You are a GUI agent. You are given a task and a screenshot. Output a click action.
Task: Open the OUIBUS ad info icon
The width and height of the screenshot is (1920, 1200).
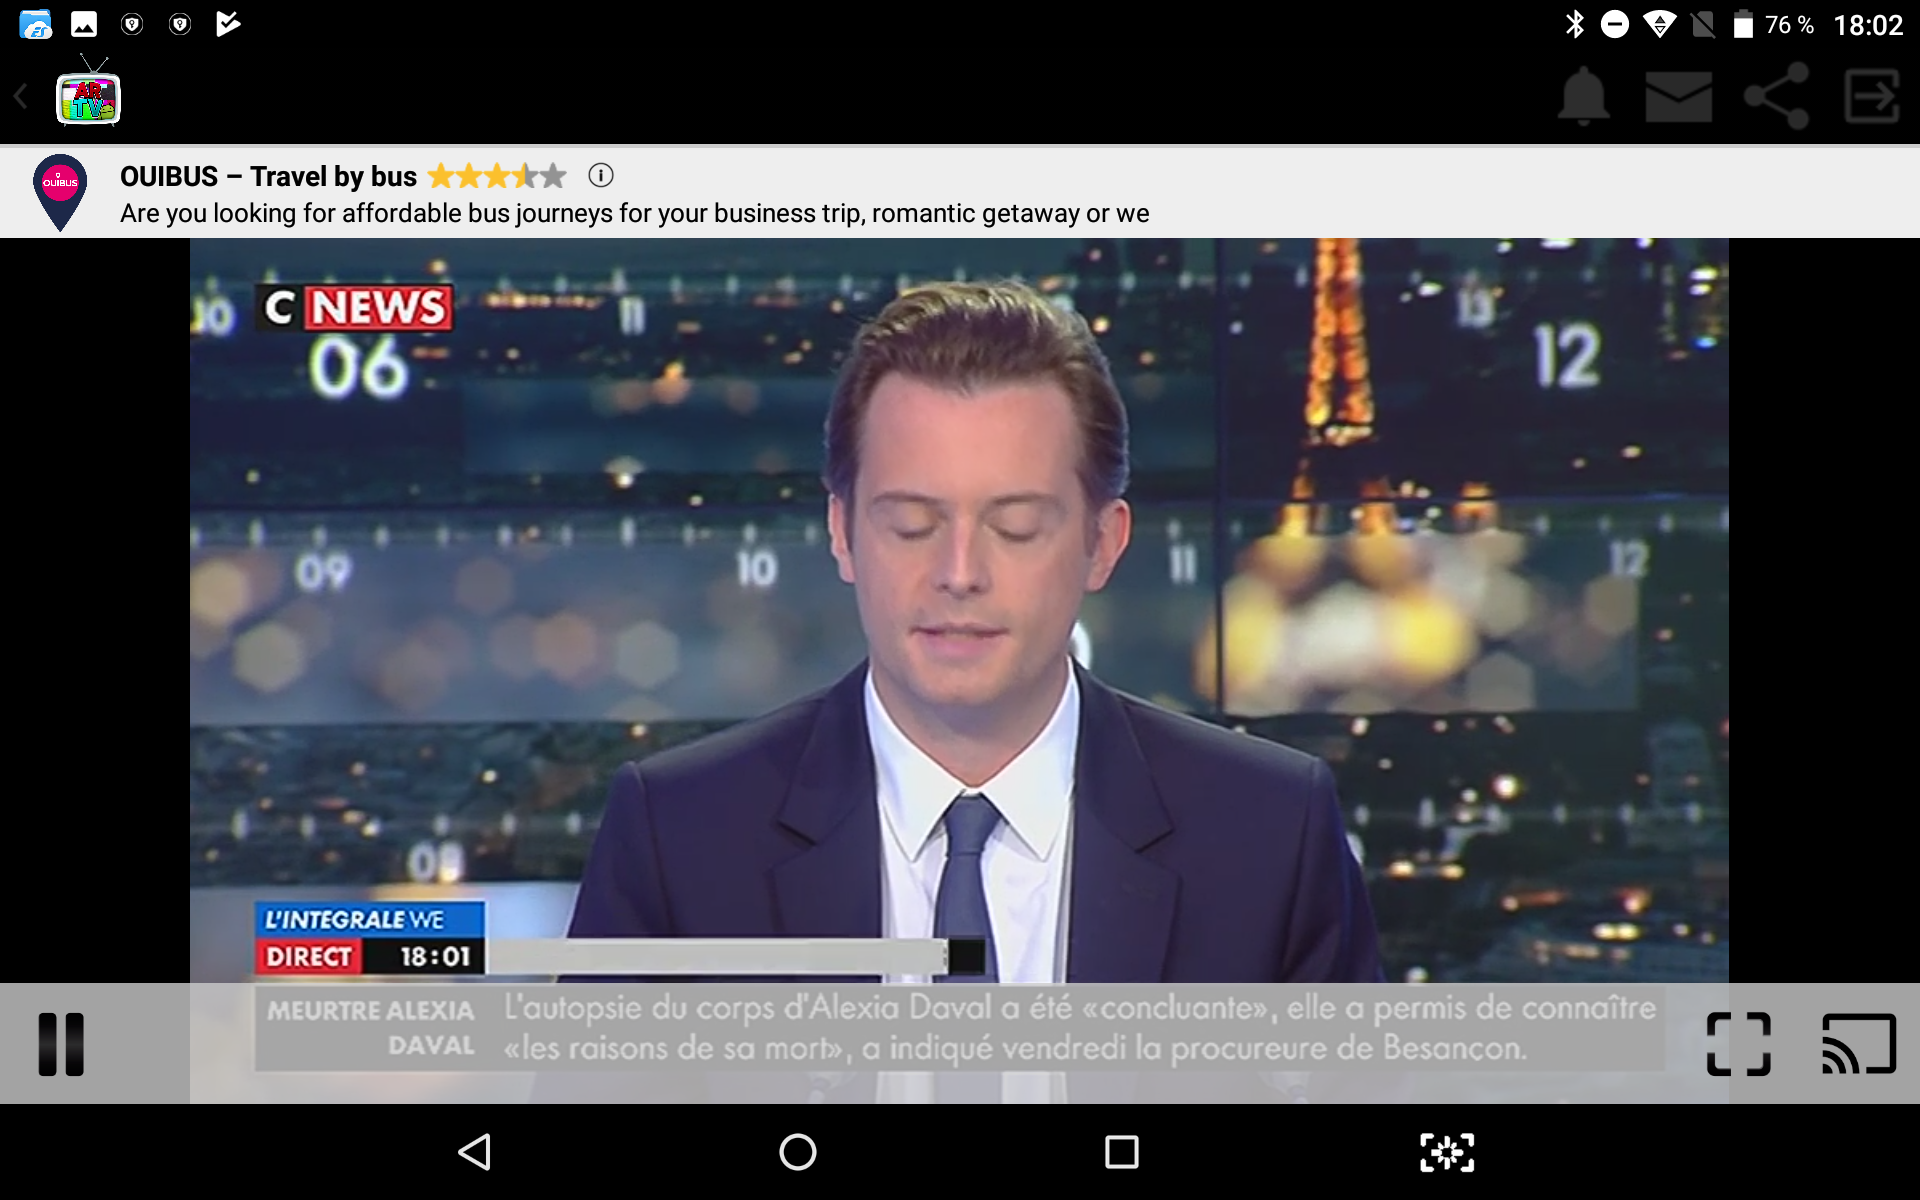coord(600,176)
